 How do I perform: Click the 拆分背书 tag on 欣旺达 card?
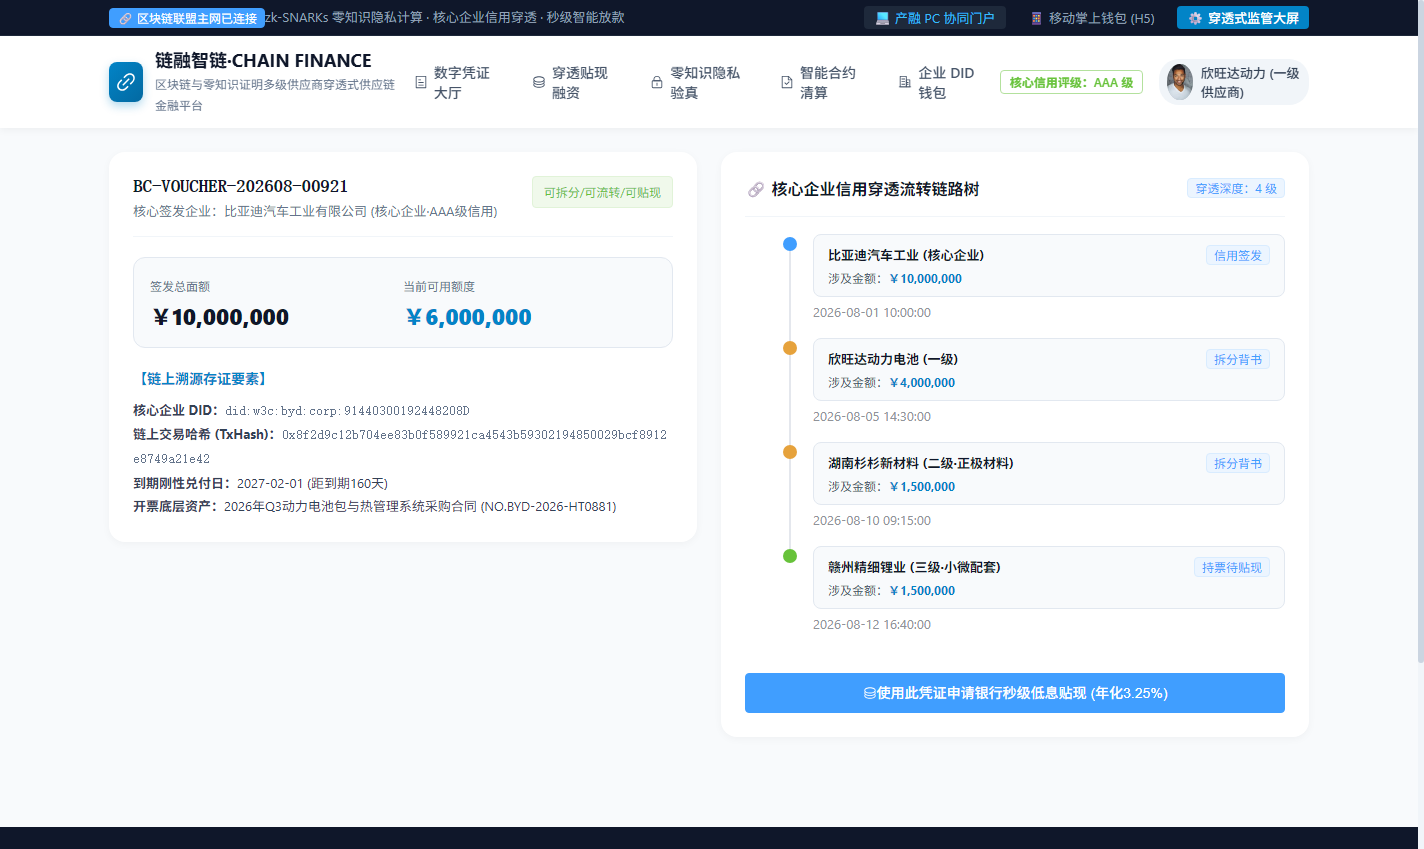(x=1237, y=359)
